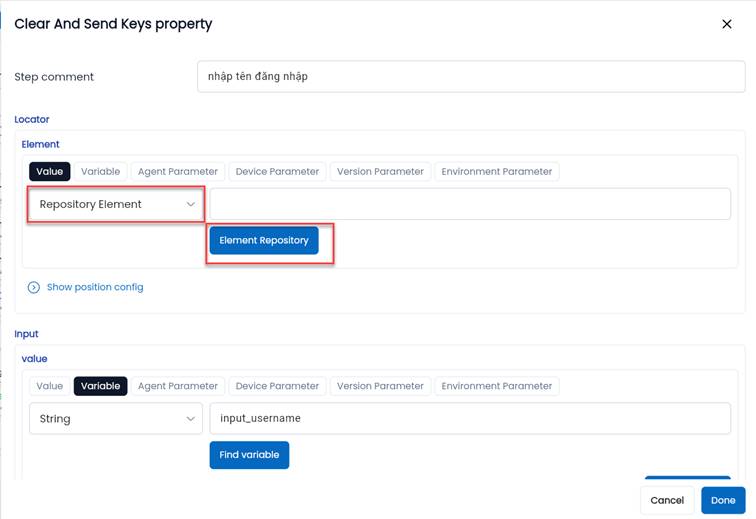The image size is (756, 519).
Task: Select Variable tab in Element section
Action: 101,172
